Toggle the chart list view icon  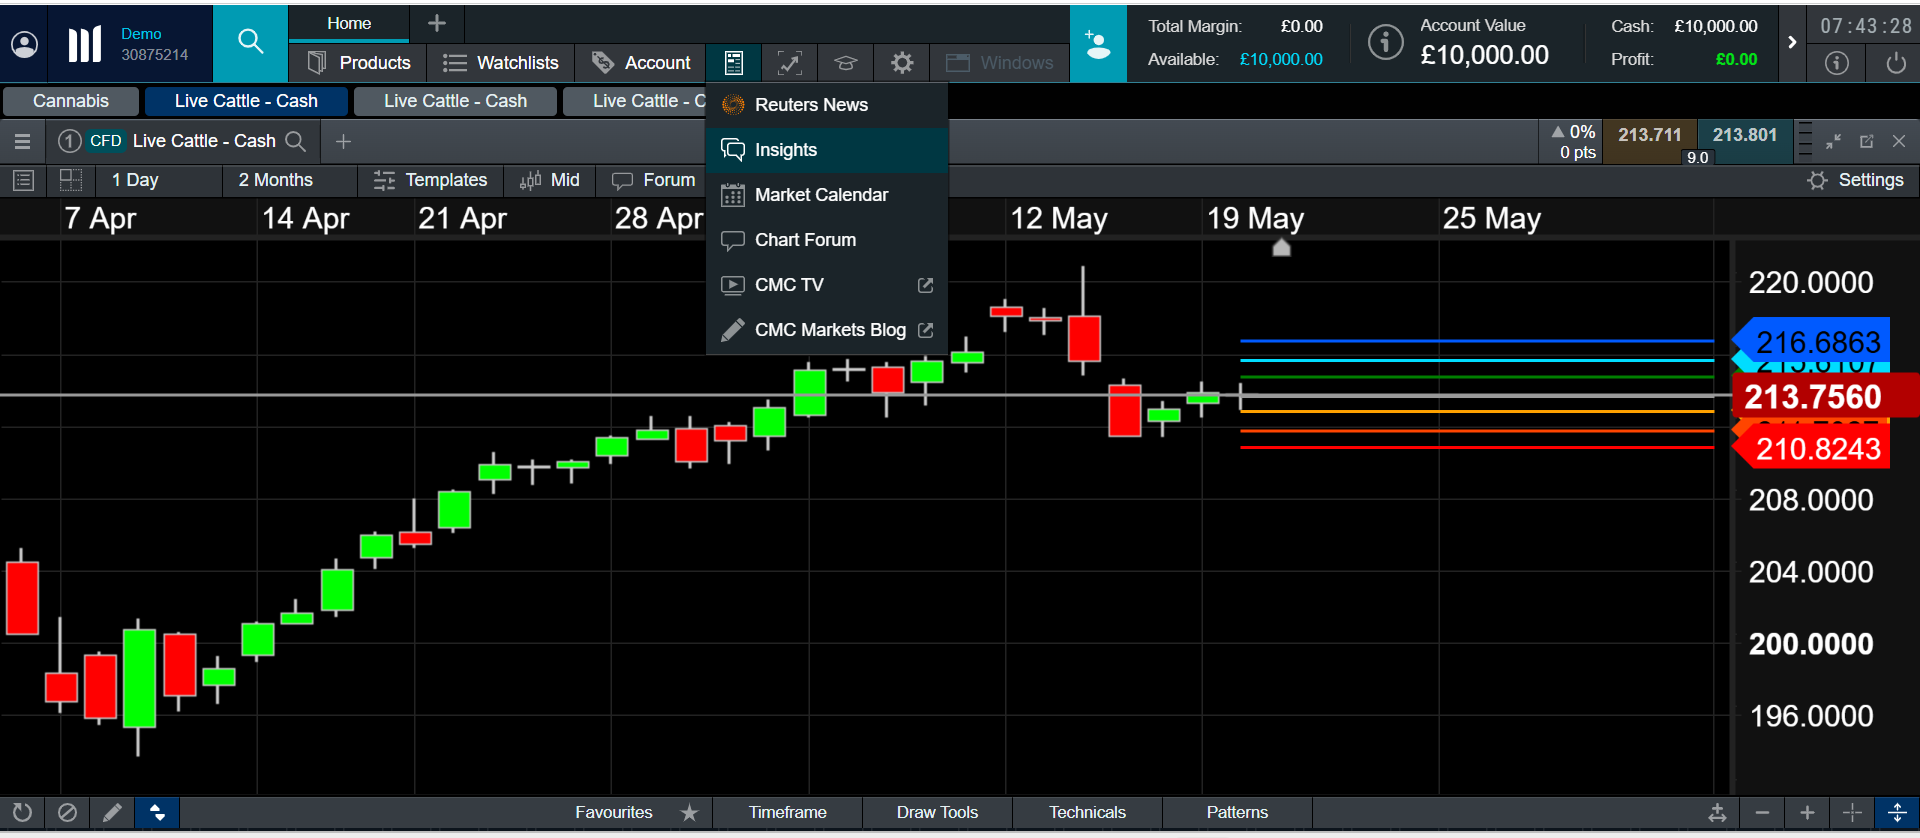click(x=23, y=180)
